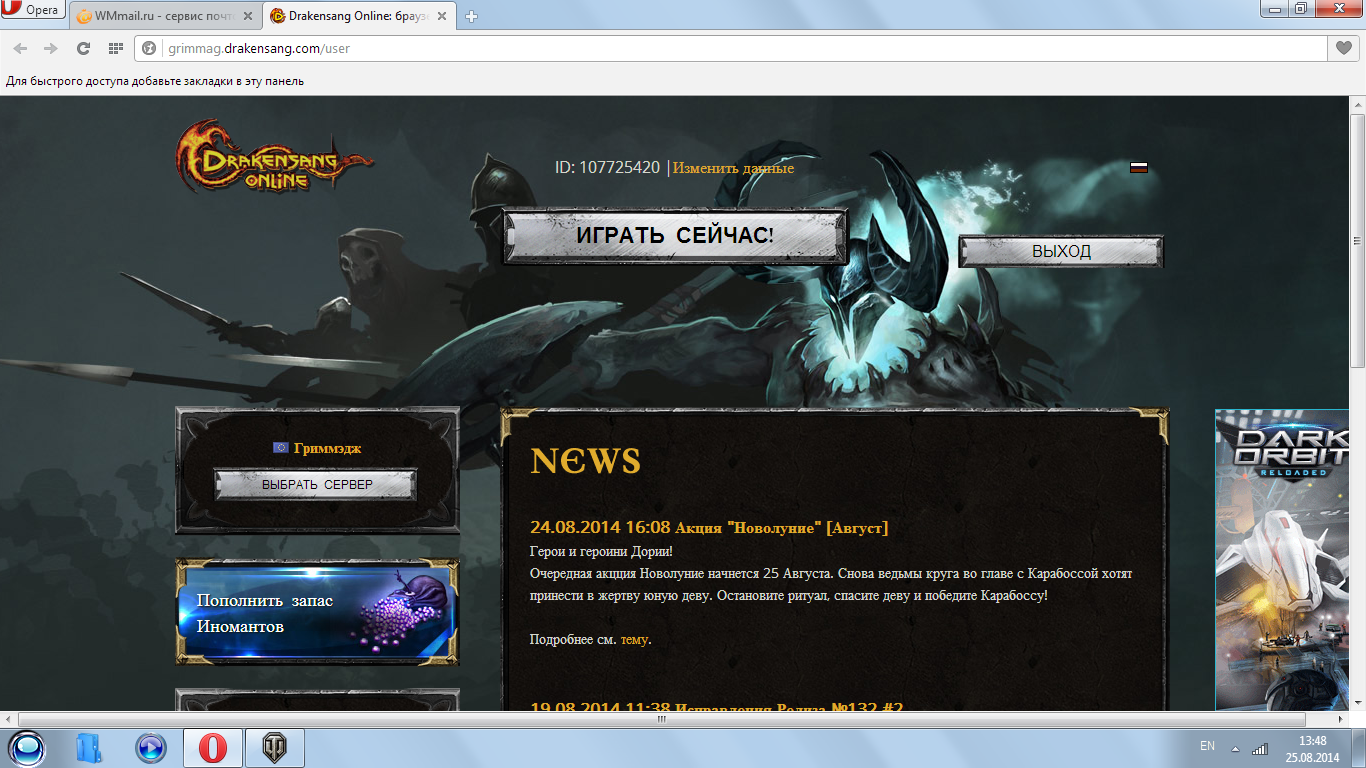This screenshot has height=768, width=1366.
Task: Open the blue library taskbar icon
Action: (x=89, y=748)
